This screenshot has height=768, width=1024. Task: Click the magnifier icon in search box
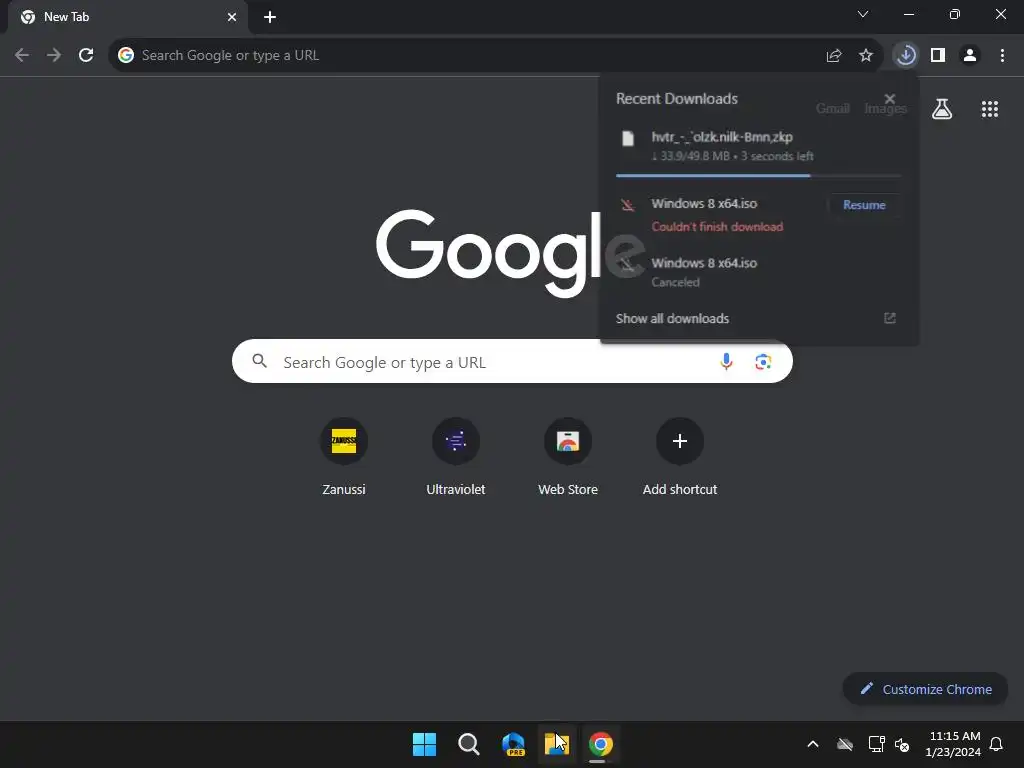pyautogui.click(x=259, y=361)
